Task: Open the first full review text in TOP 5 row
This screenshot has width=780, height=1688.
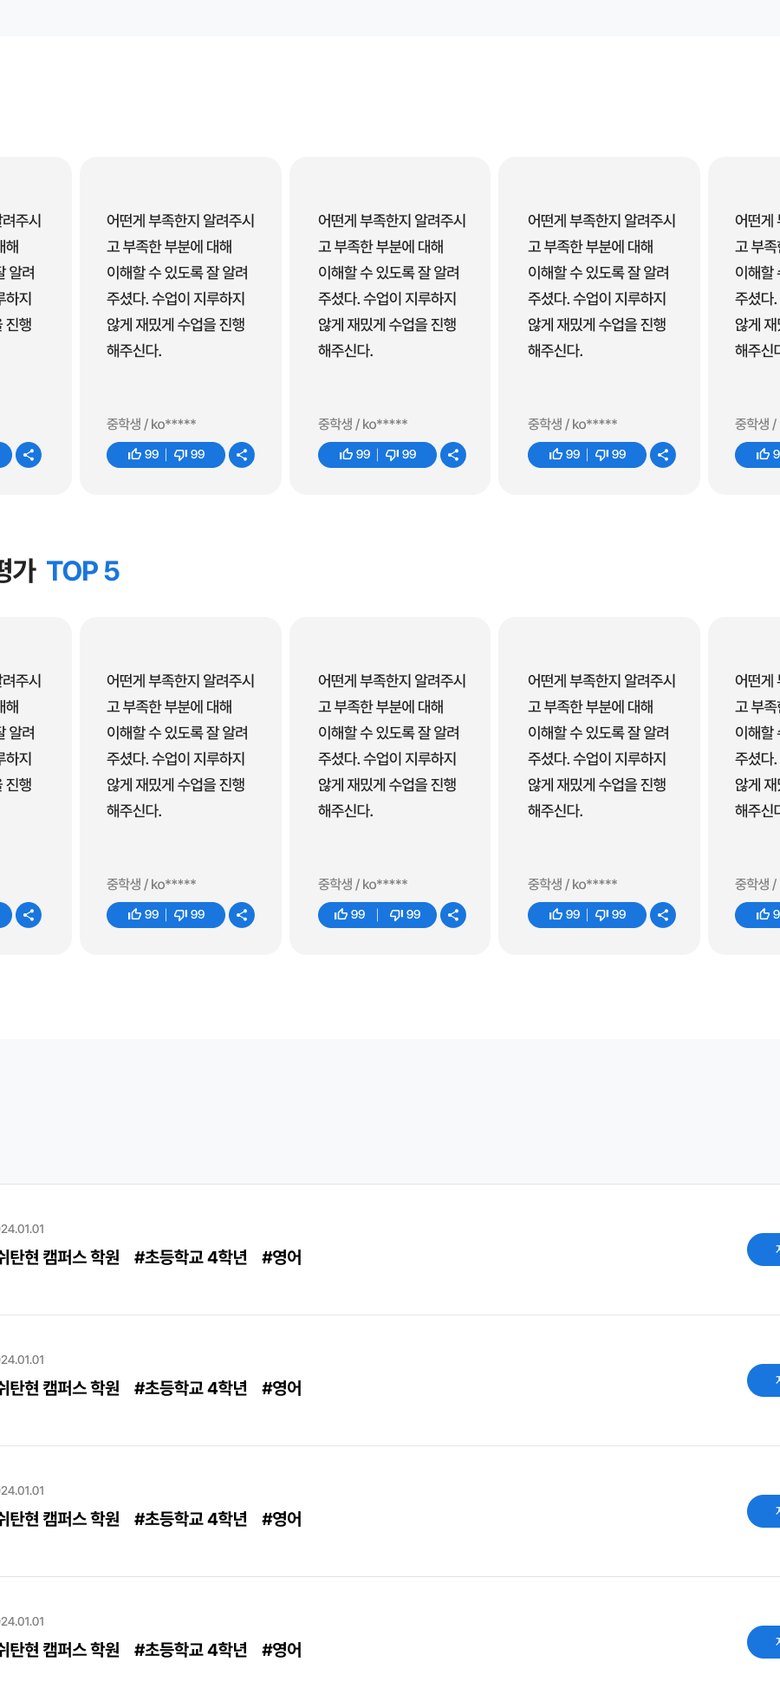Action: (181, 745)
